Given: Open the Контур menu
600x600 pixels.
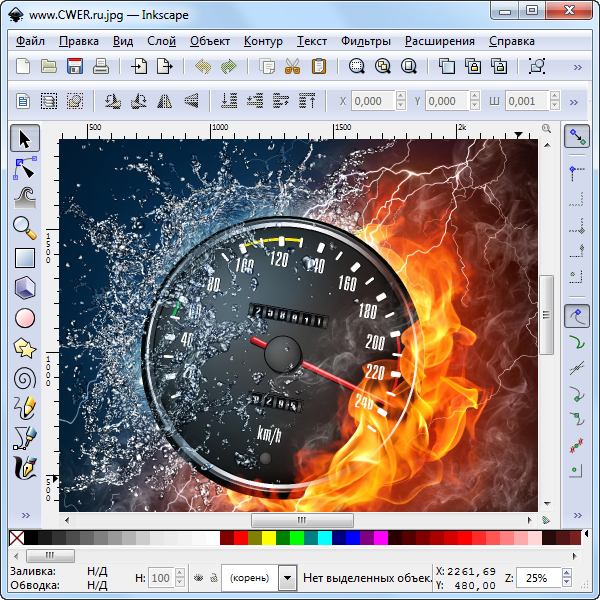Looking at the screenshot, I should click(263, 41).
